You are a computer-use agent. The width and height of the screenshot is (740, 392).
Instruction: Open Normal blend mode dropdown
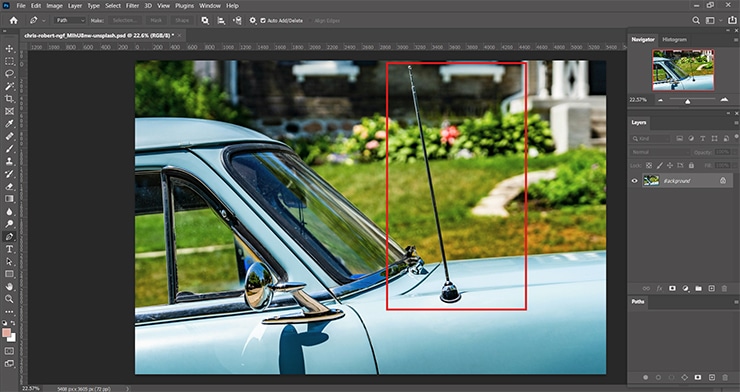pyautogui.click(x=659, y=152)
